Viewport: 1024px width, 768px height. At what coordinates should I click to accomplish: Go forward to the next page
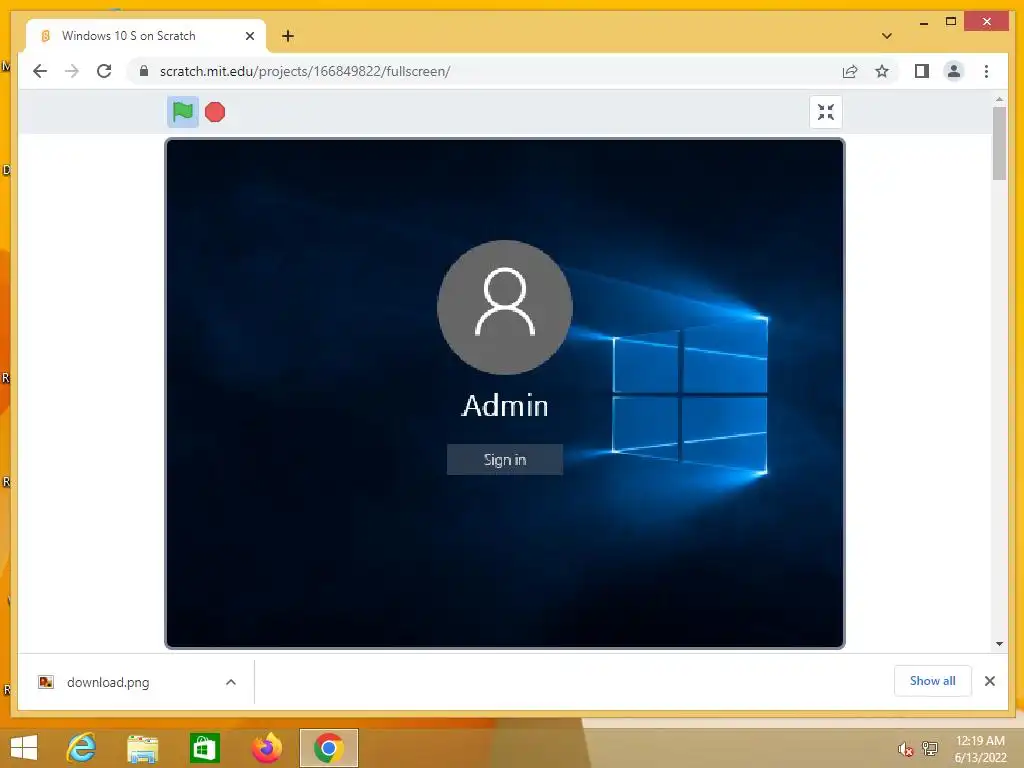coord(72,71)
